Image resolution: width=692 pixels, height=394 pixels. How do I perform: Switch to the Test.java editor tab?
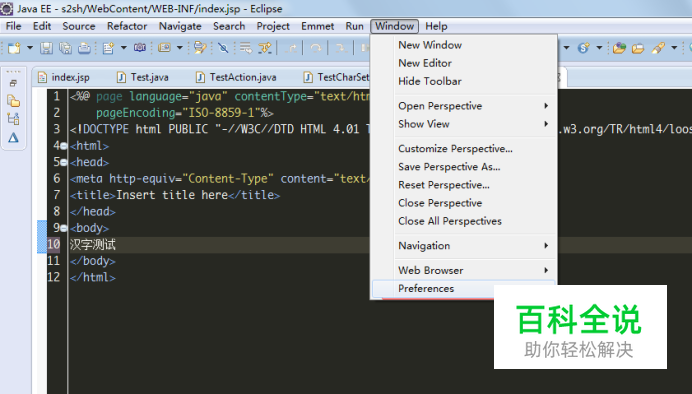143,78
